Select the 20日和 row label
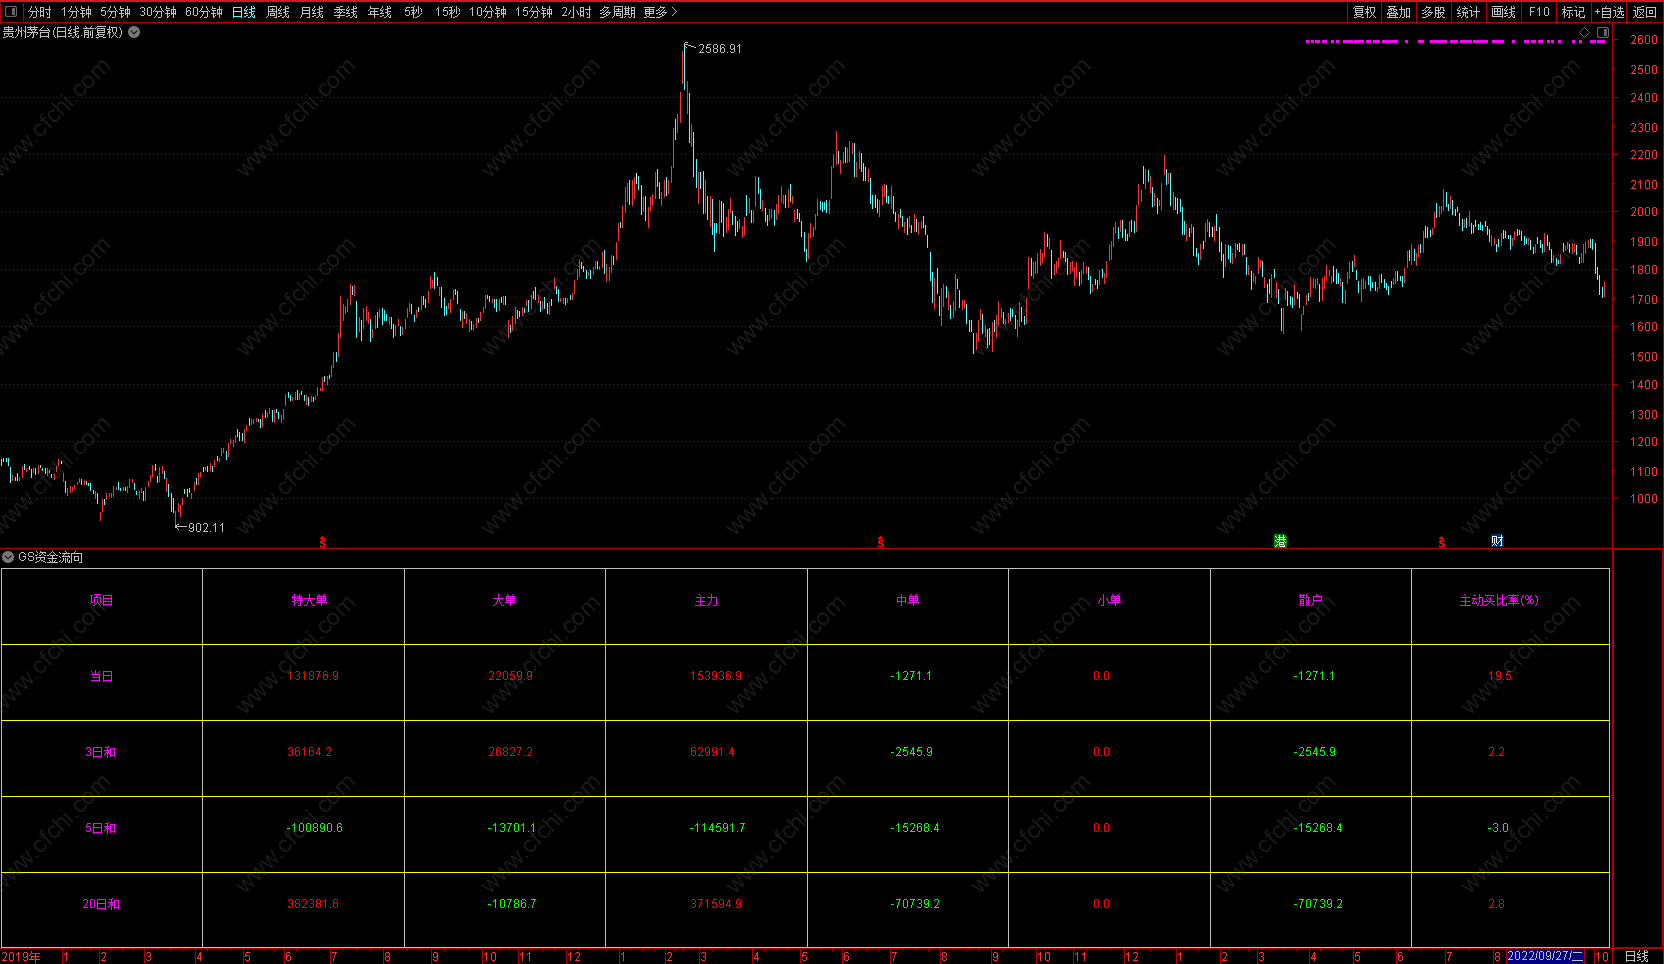The width and height of the screenshot is (1664, 964). click(101, 904)
